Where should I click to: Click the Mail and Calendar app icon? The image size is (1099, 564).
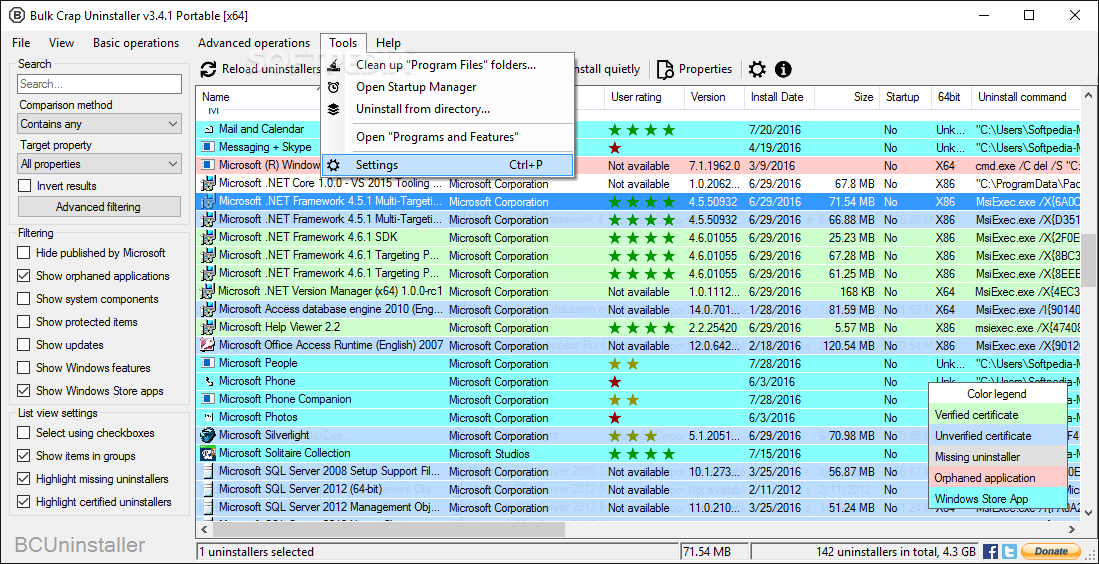207,130
